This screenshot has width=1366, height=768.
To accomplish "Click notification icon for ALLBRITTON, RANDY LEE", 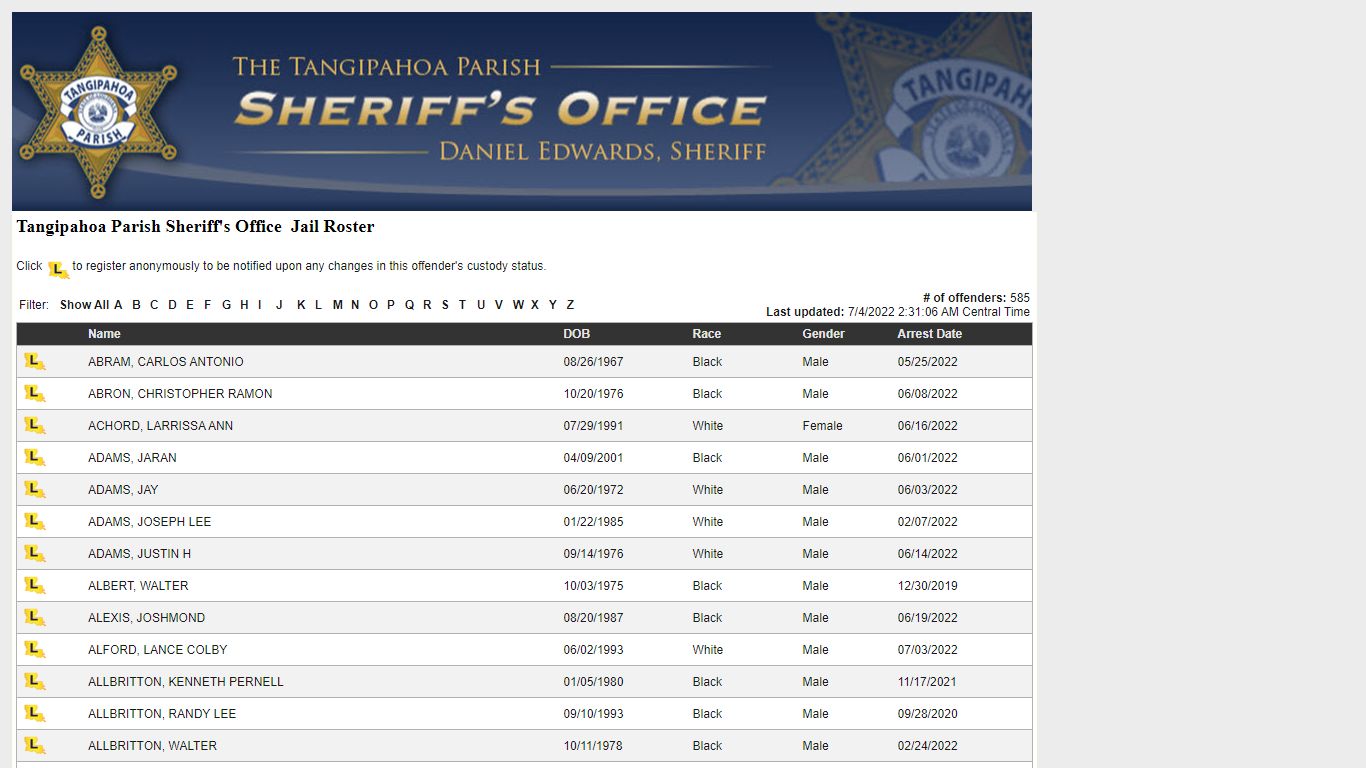I will point(35,714).
